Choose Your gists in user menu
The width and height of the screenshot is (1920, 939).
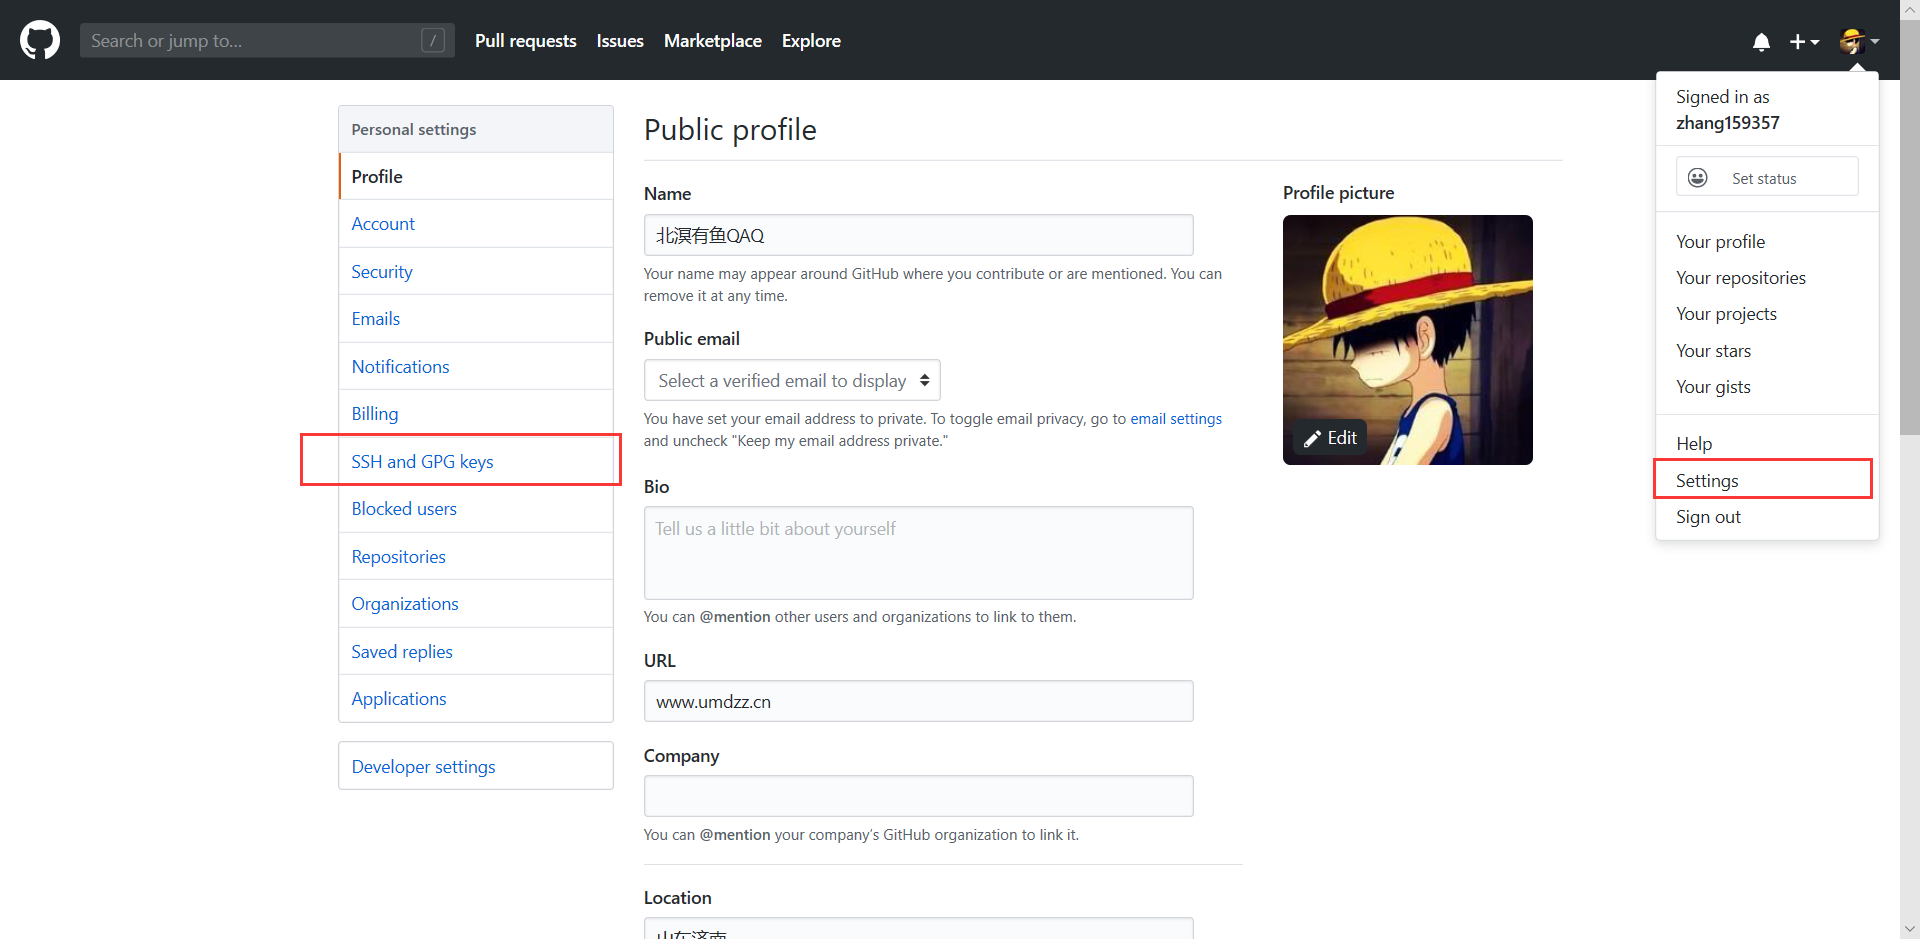click(x=1767, y=387)
